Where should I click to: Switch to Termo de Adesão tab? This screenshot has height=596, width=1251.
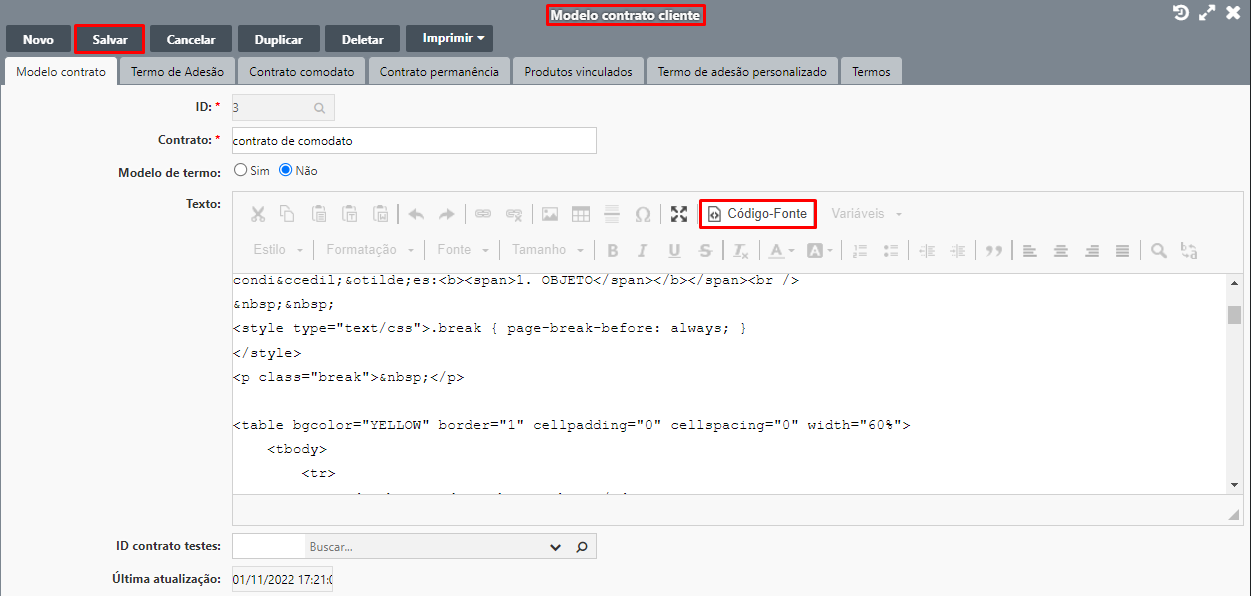178,72
